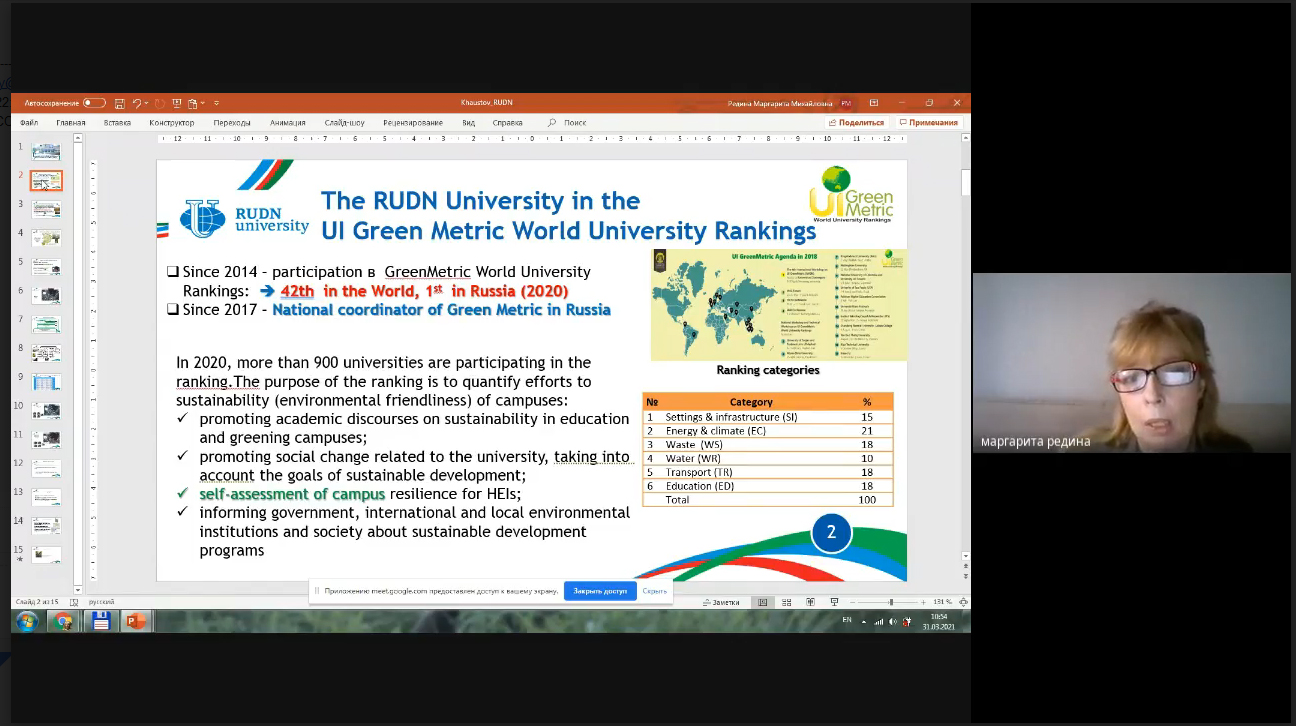1296x726 pixels.
Task: Click the volume icon in system tray
Action: pyautogui.click(x=893, y=621)
